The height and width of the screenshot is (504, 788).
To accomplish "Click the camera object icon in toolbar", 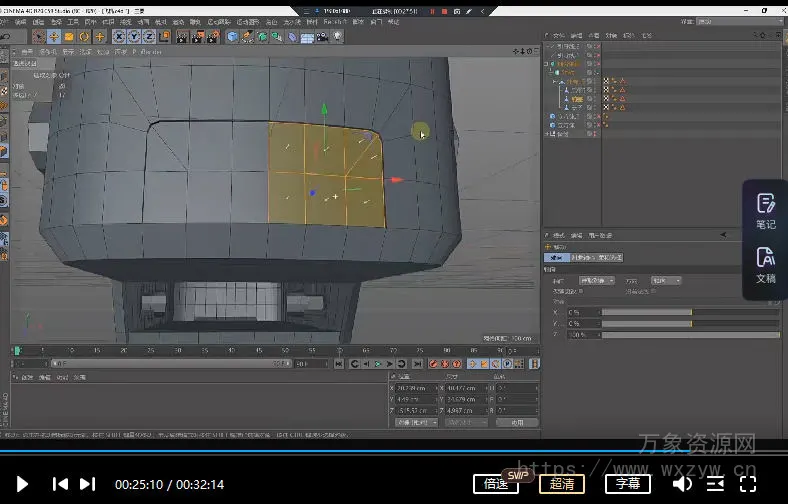I will pyautogui.click(x=322, y=37).
